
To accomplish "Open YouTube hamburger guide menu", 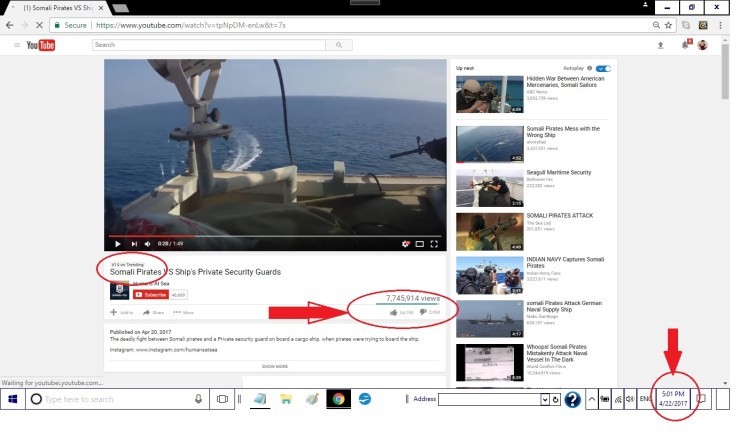I will pos(17,45).
